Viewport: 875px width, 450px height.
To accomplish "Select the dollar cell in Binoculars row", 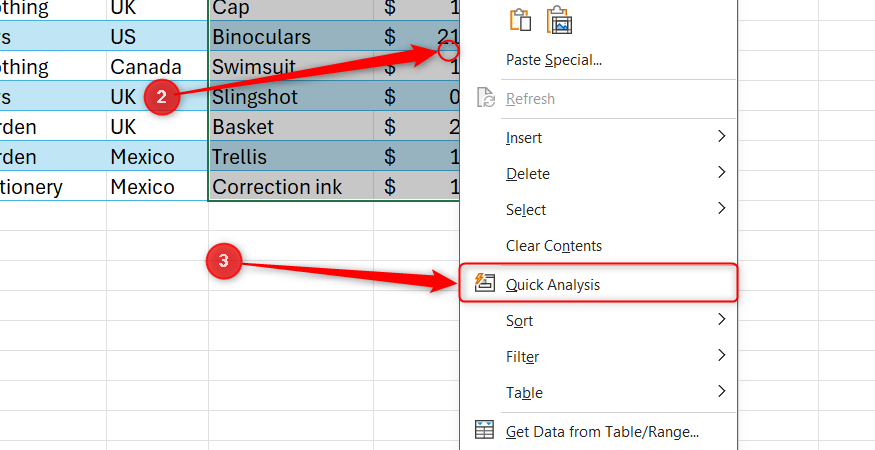I will pyautogui.click(x=416, y=36).
